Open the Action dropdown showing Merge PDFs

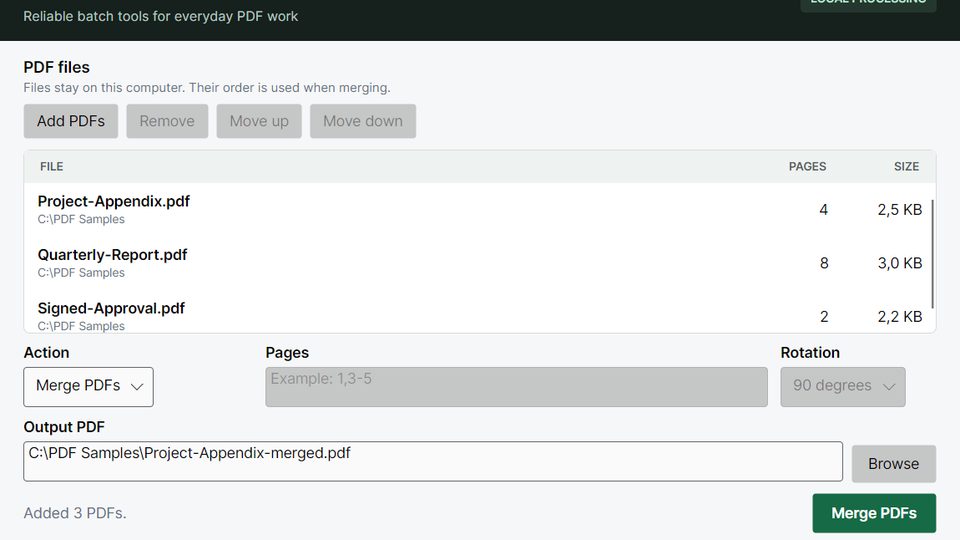(89, 387)
